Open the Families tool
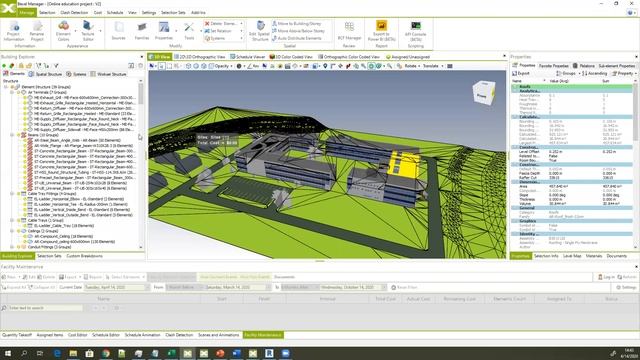 pos(142,31)
